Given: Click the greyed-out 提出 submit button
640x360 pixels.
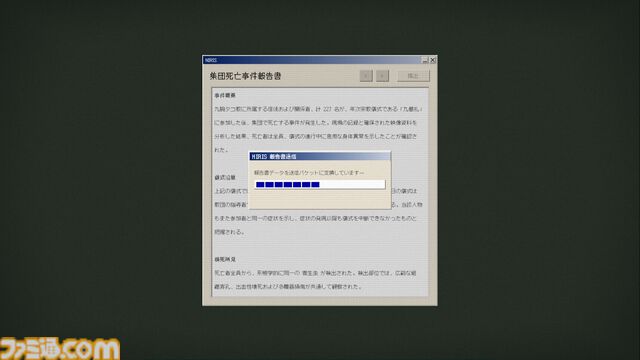Looking at the screenshot, I should (413, 76).
